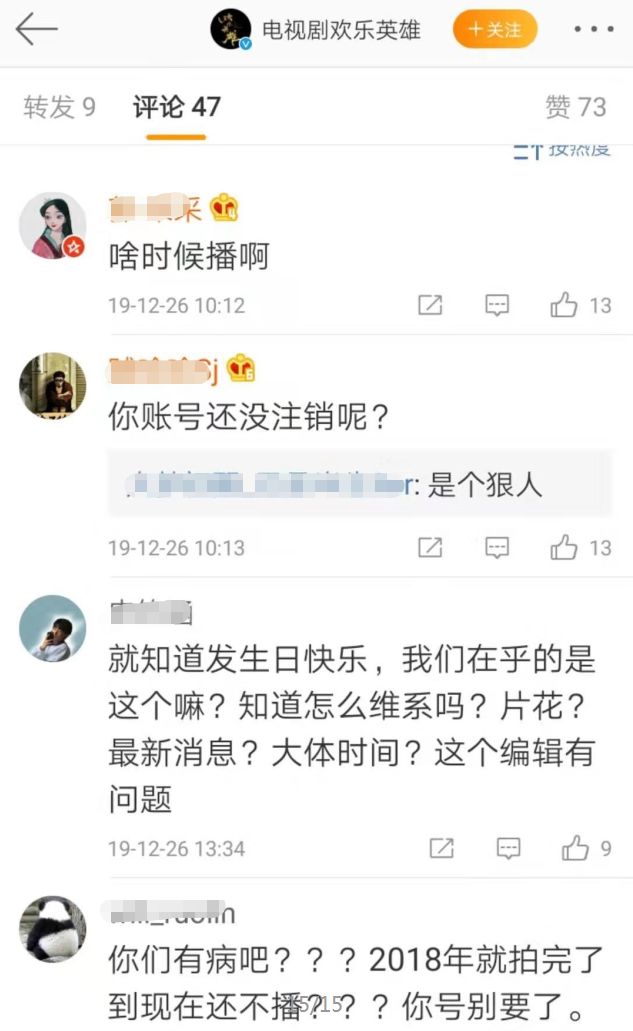Viewport: 633px width, 1031px height.
Task: Like the 啥时候播啊 comment
Action: click(565, 306)
